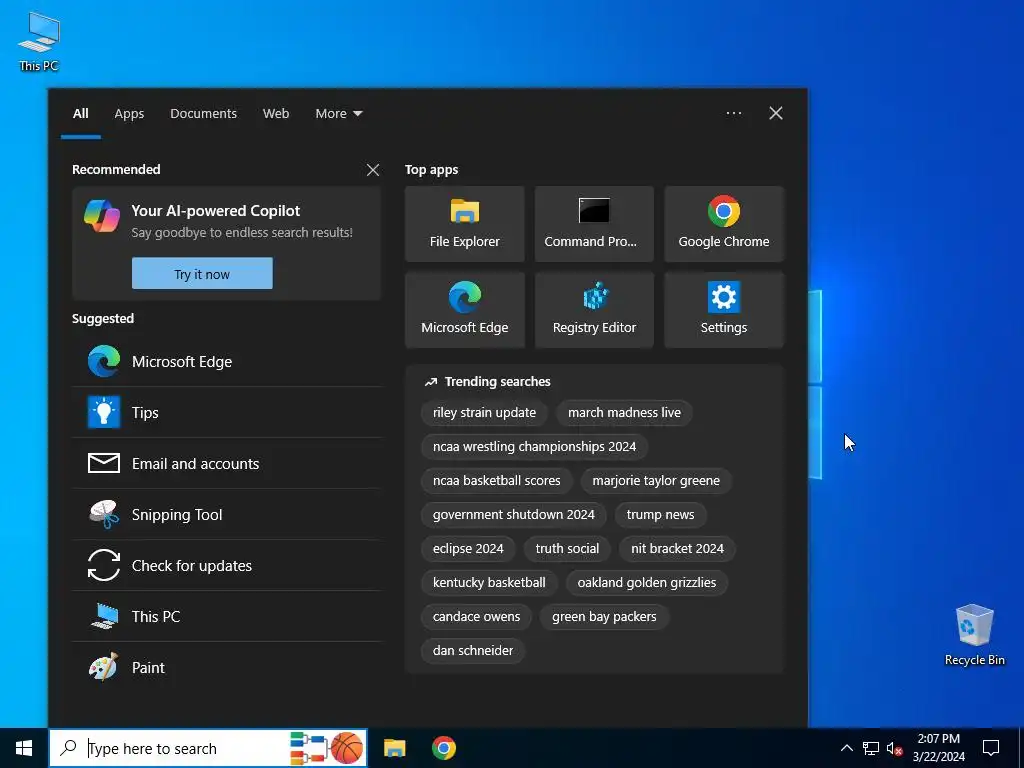Search riley strain update

(x=484, y=413)
